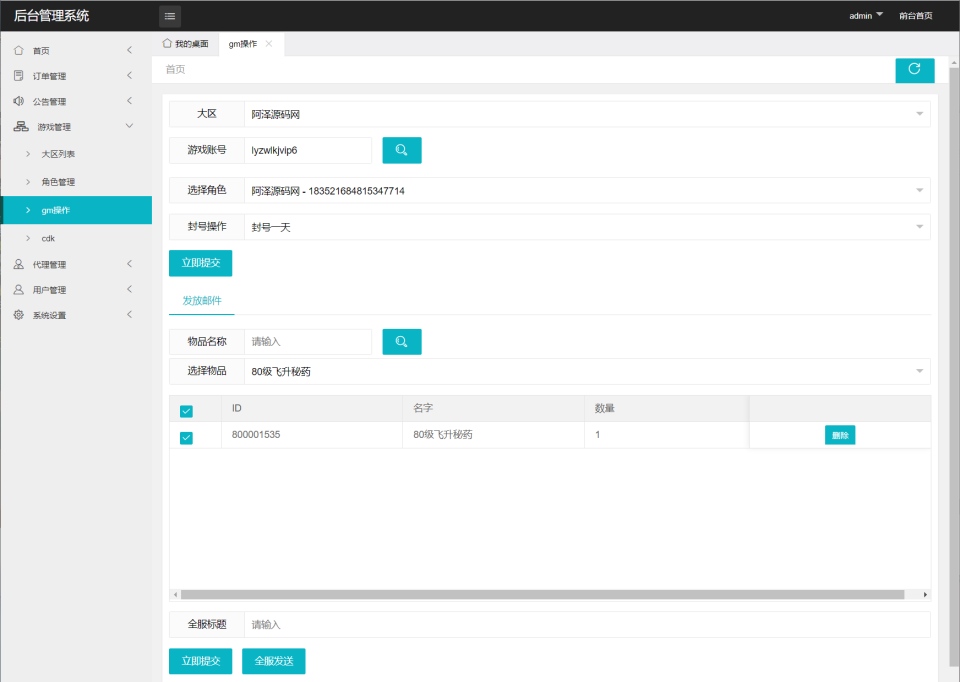Viewport: 960px width, 682px height.
Task: Open the cdk menu item
Action: (48, 238)
